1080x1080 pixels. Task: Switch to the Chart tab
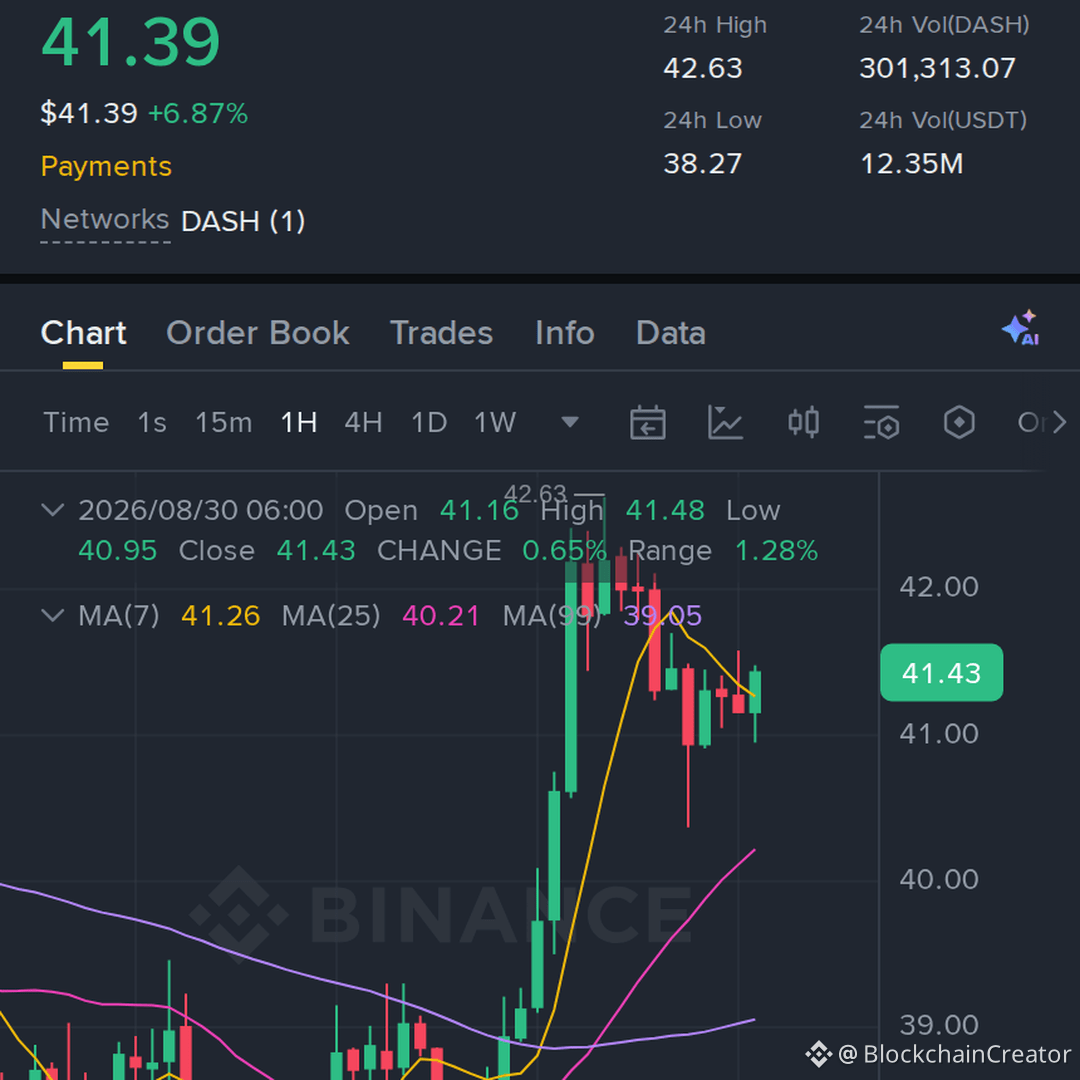pos(83,333)
